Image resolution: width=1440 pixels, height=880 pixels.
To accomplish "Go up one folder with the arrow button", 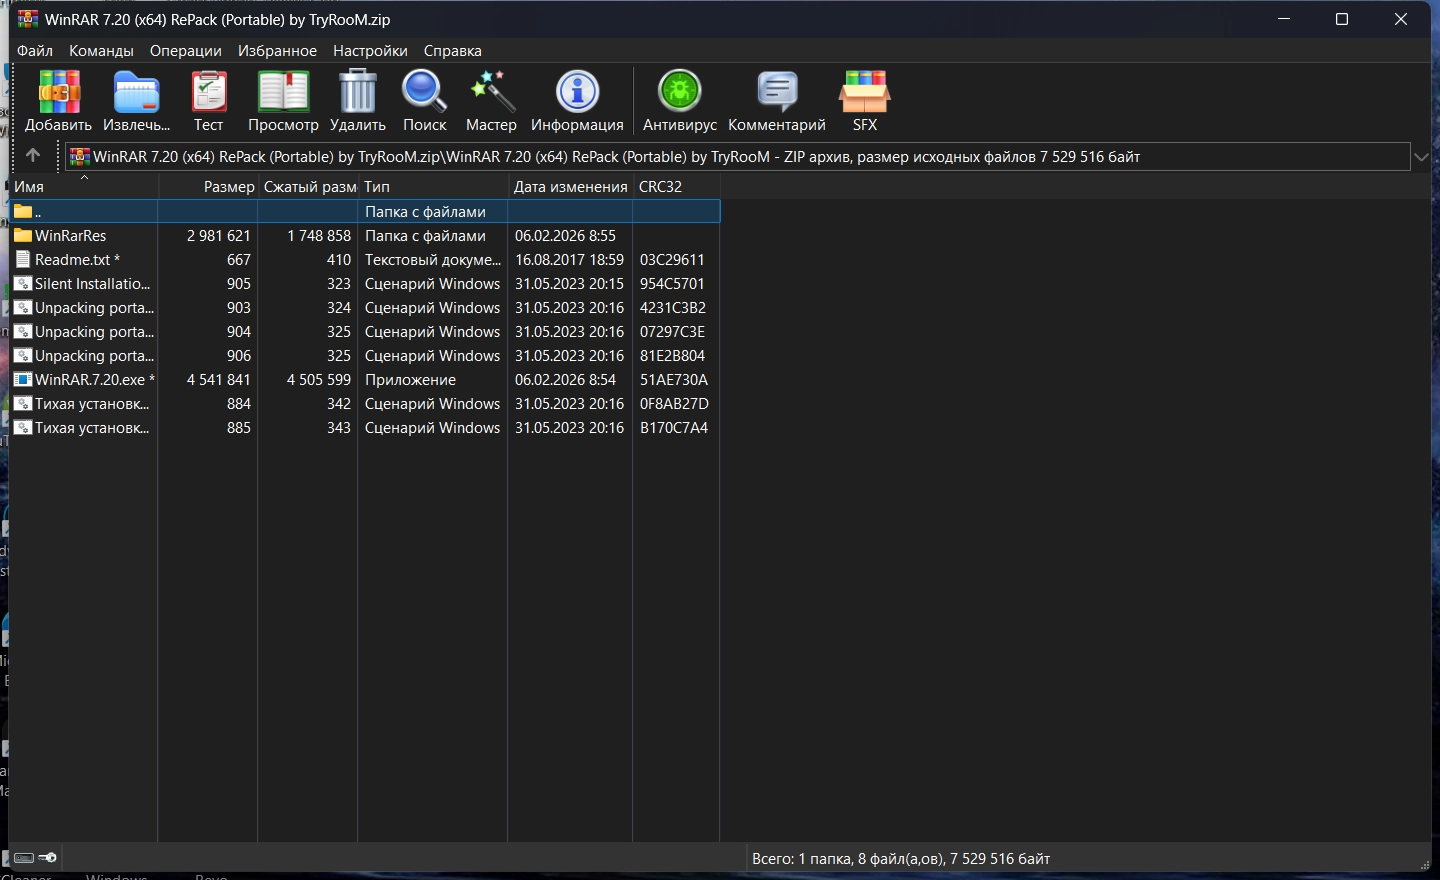I will tap(33, 155).
